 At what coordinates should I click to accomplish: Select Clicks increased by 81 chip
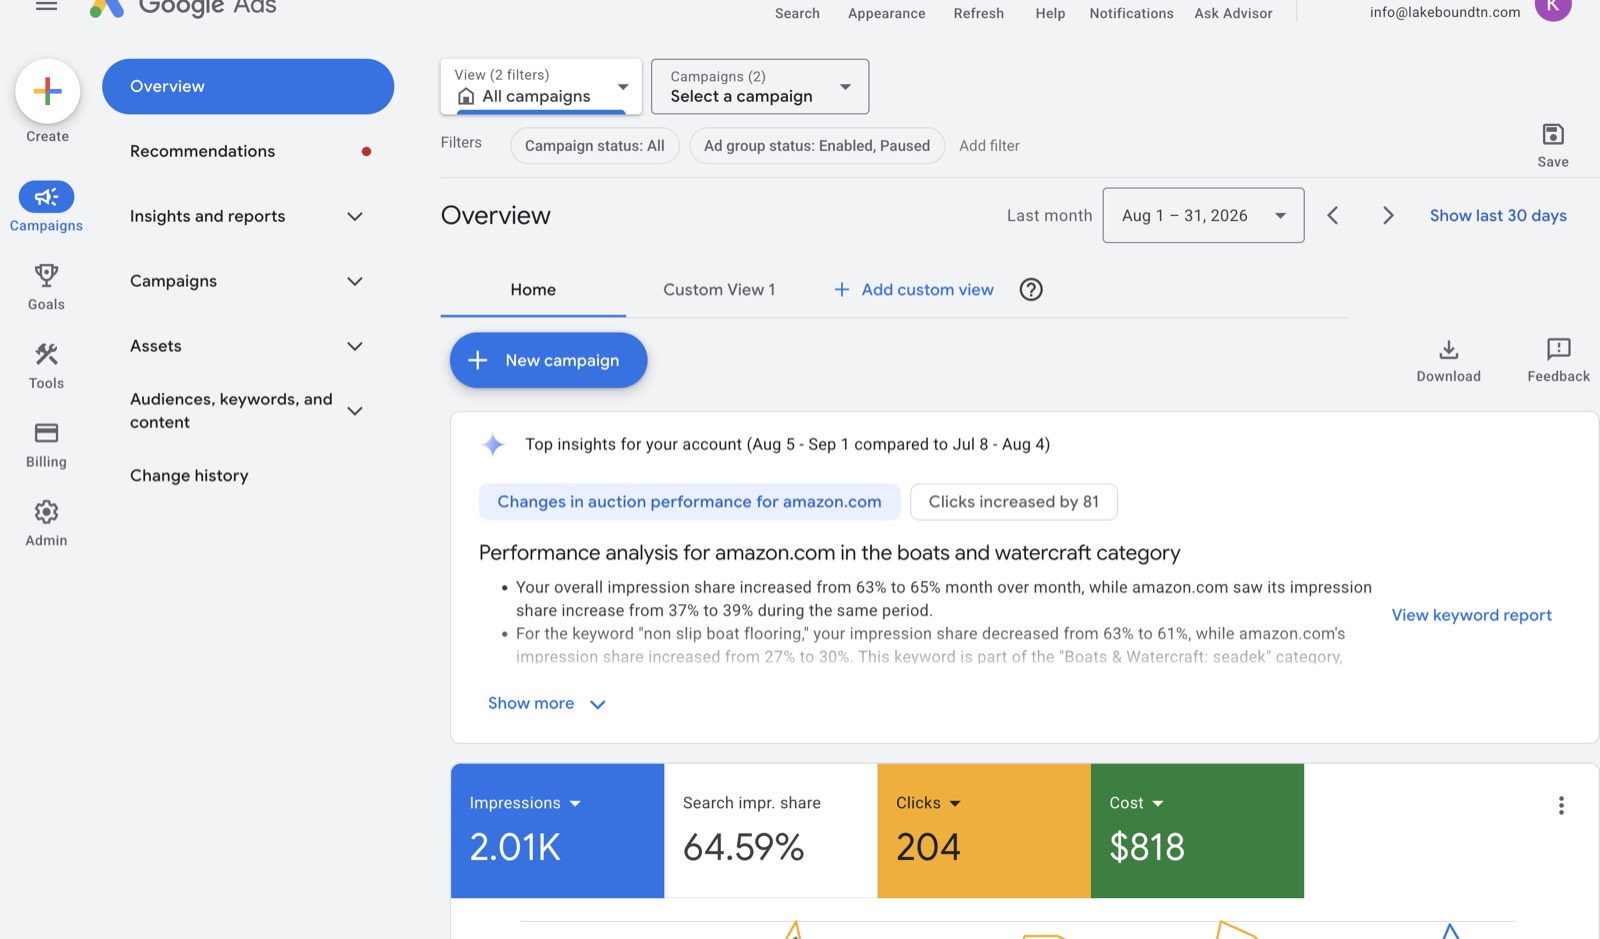[x=1013, y=502]
